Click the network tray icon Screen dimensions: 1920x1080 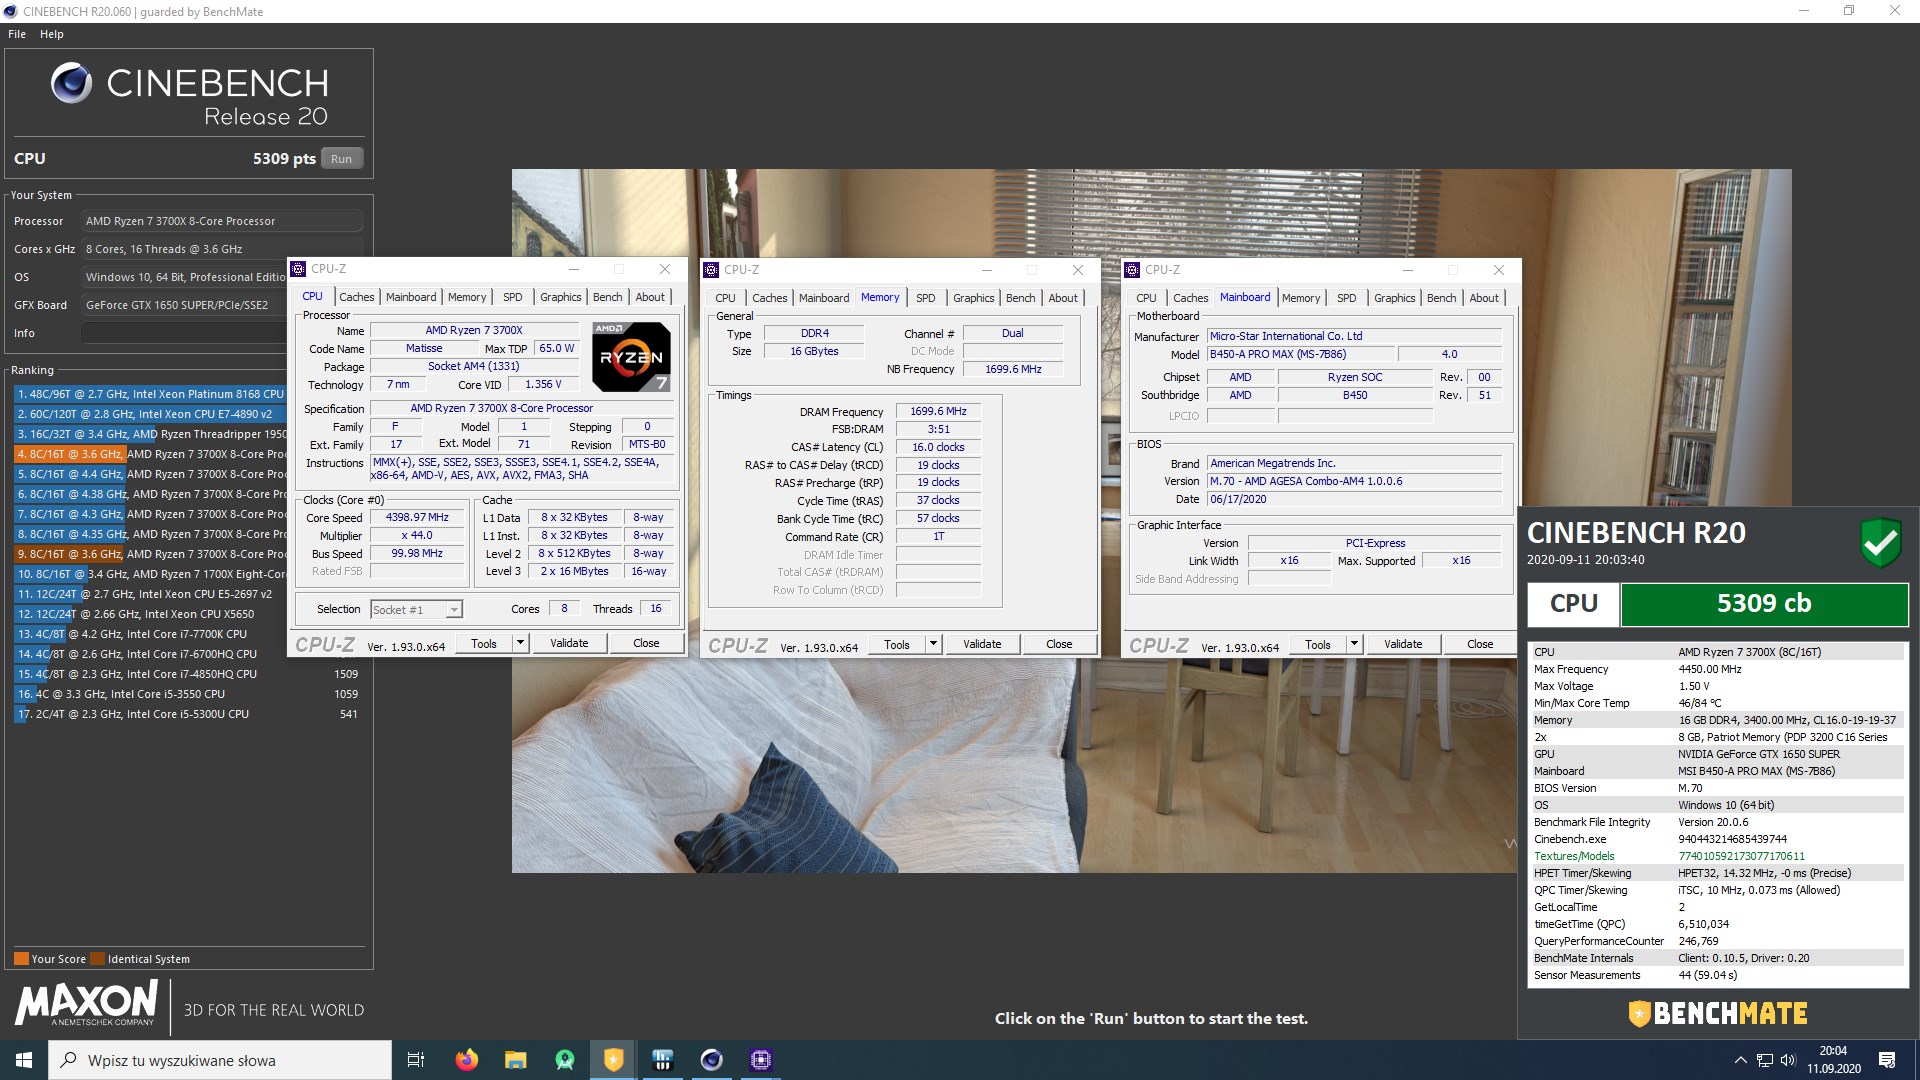click(1764, 1060)
